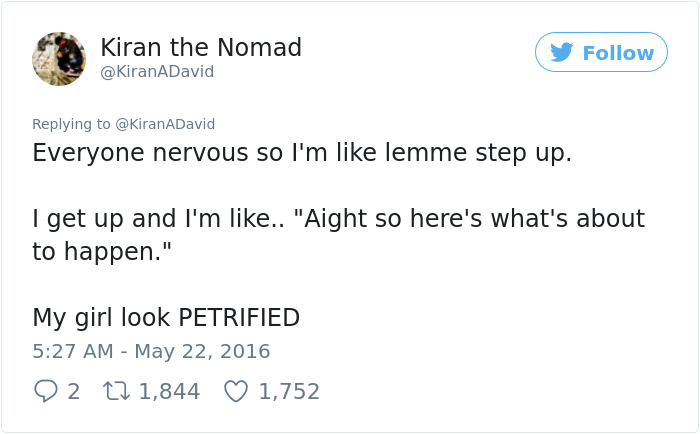Open Kiran the Nomad's profile avatar
The image size is (700, 434).
pyautogui.click(x=59, y=58)
